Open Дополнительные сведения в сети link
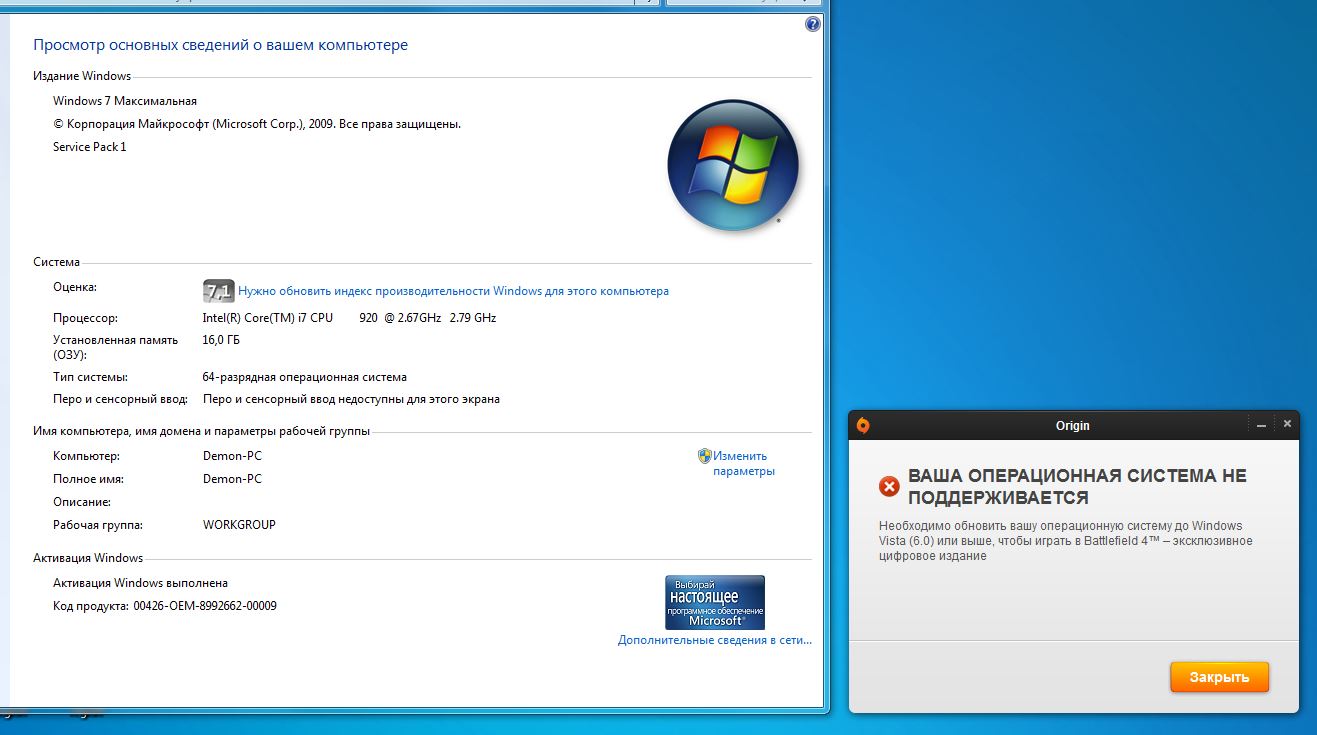Screen dimensions: 1317x735 (714, 640)
